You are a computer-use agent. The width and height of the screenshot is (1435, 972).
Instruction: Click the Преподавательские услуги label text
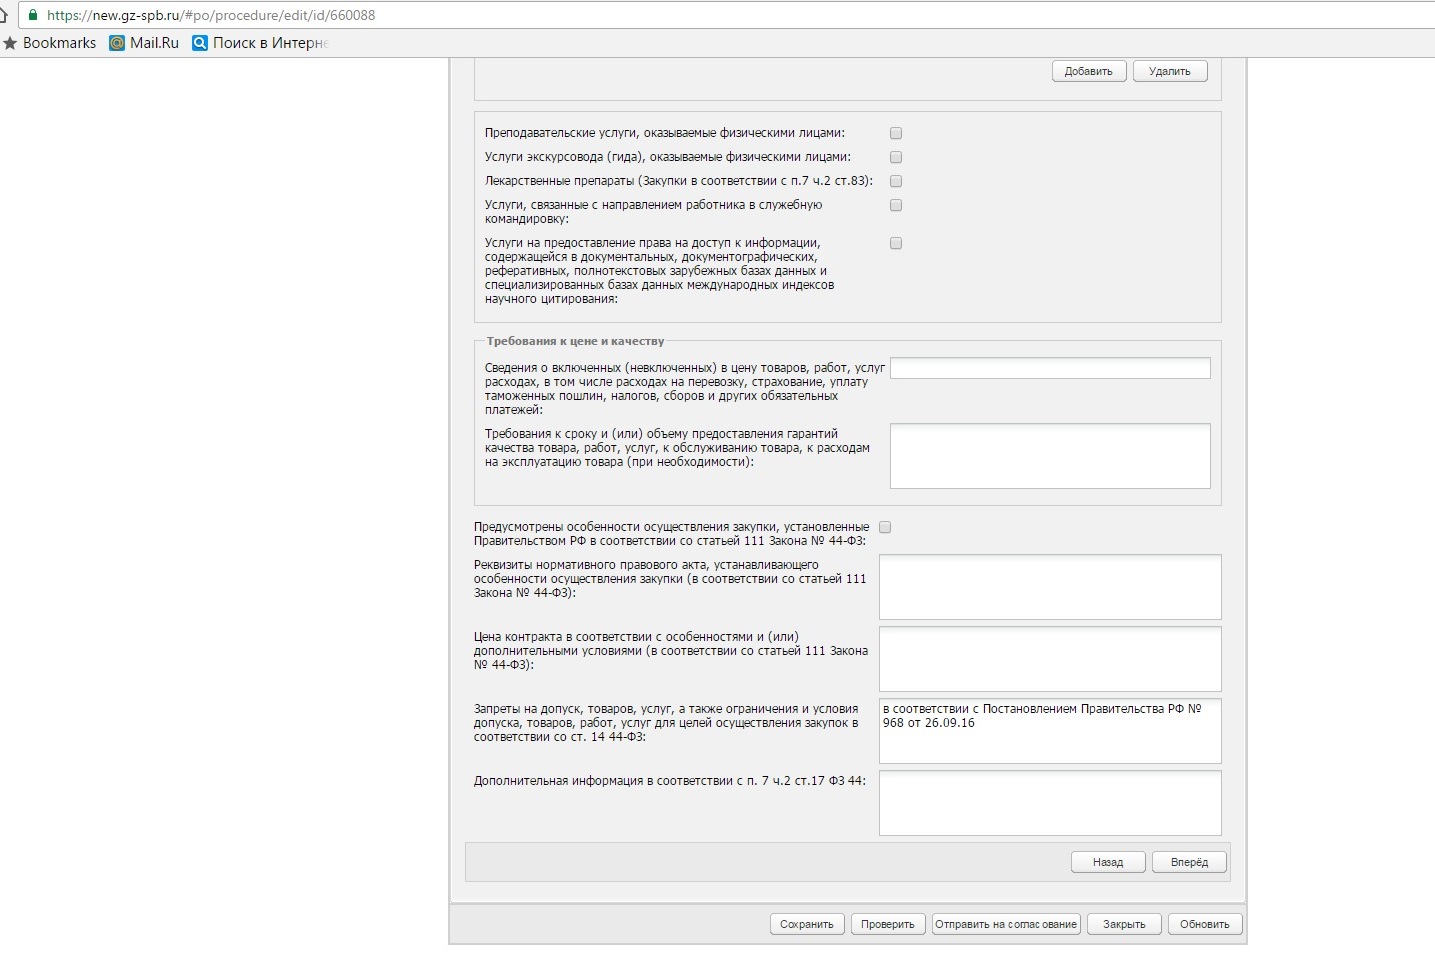[665, 133]
